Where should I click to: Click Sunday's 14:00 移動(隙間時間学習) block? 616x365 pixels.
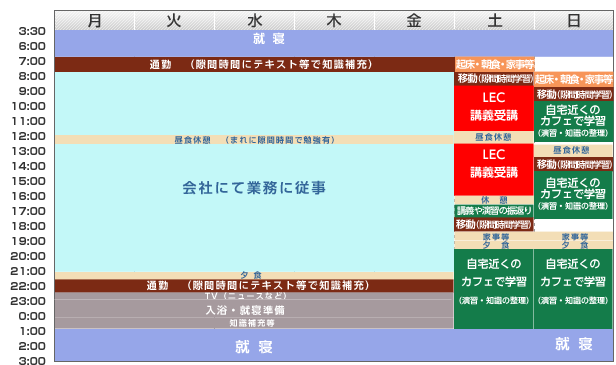pos(574,164)
